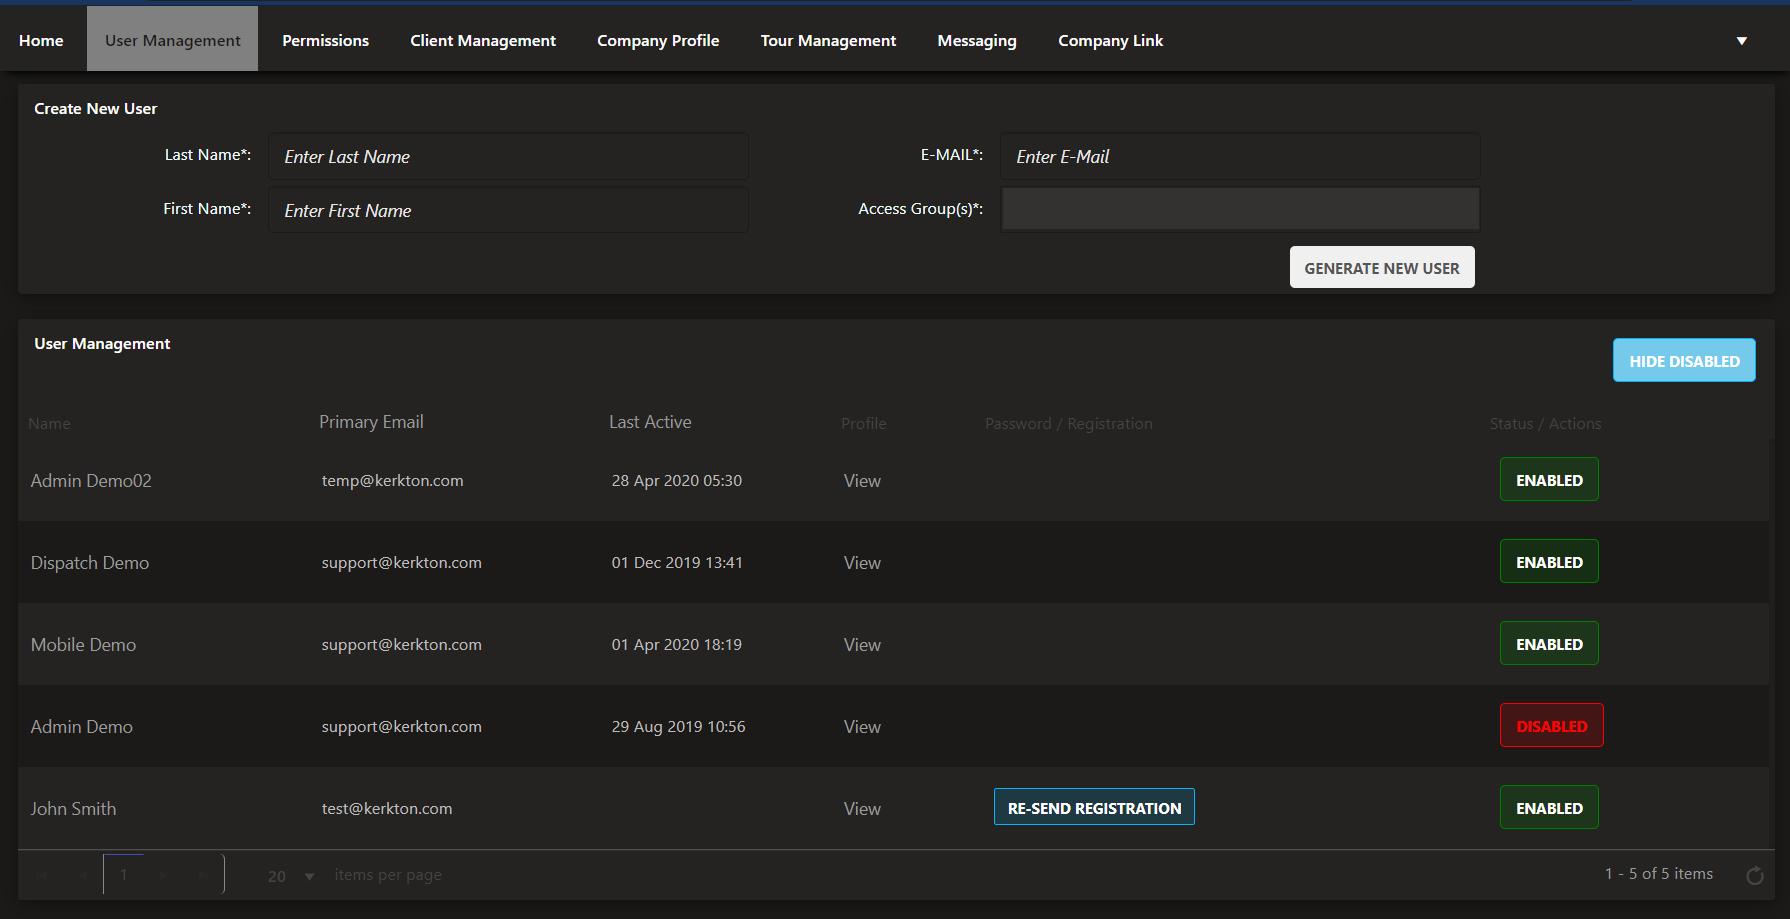The width and height of the screenshot is (1790, 919).
Task: Re-send registration to John Smith
Action: (1094, 808)
